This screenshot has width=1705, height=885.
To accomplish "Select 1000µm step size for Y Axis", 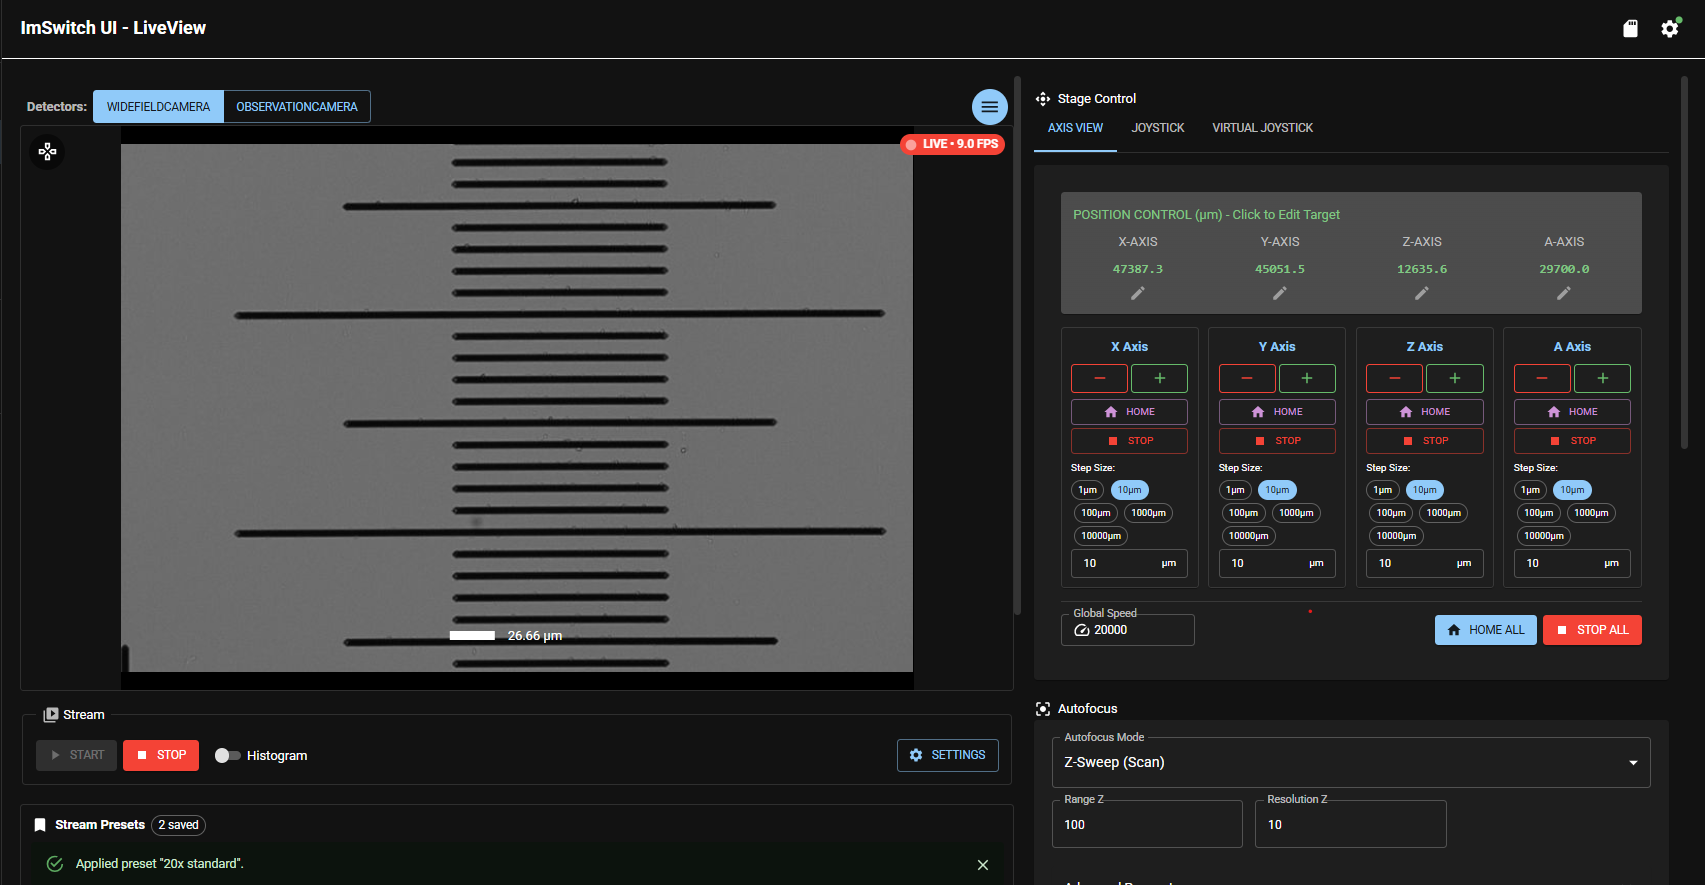I will pyautogui.click(x=1296, y=513).
